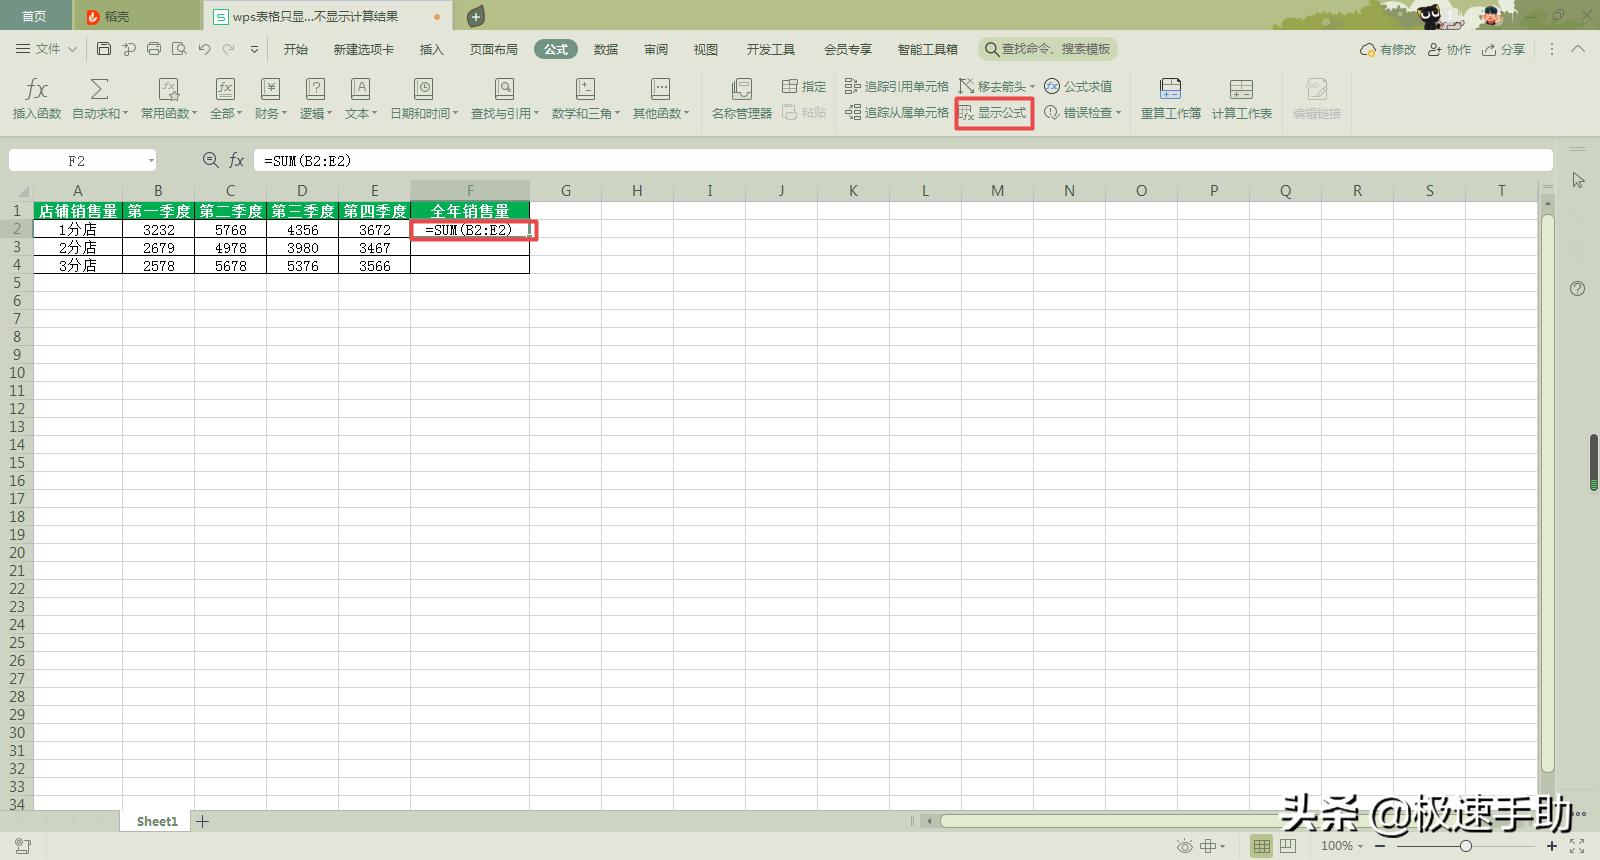Open AutoSum (自动求和) sigma button
Screen dimensions: 1600x860
[99, 99]
